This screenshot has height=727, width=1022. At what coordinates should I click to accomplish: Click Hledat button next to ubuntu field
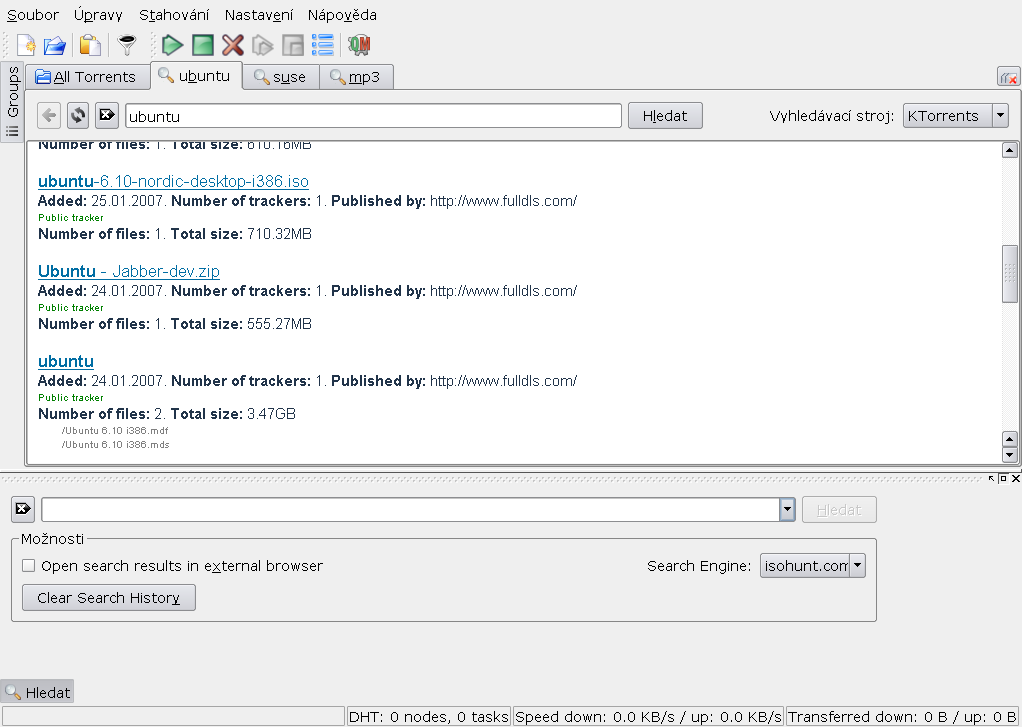point(665,115)
